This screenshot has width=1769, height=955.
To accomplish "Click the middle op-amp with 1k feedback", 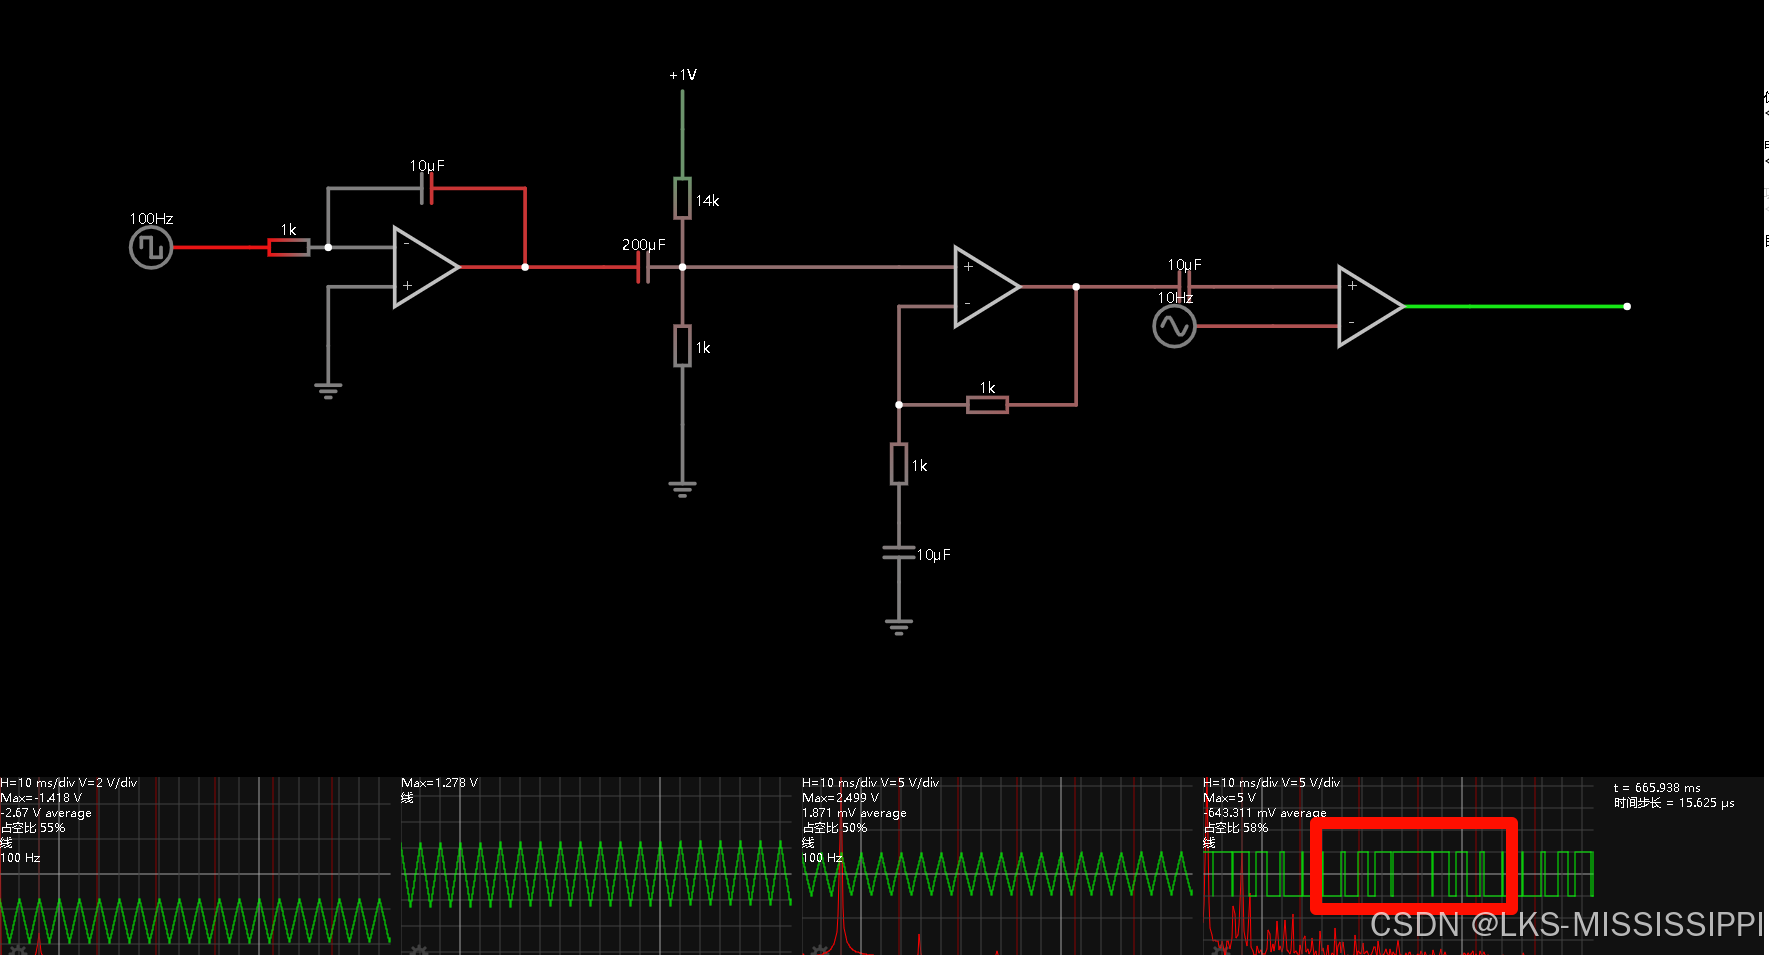I will [x=984, y=287].
